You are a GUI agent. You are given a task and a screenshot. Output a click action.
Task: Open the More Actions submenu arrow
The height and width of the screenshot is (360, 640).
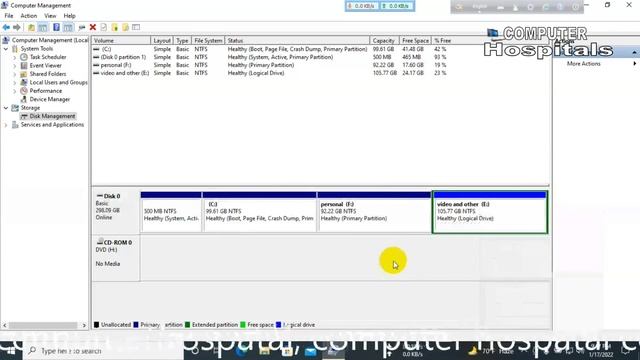[x=635, y=64]
